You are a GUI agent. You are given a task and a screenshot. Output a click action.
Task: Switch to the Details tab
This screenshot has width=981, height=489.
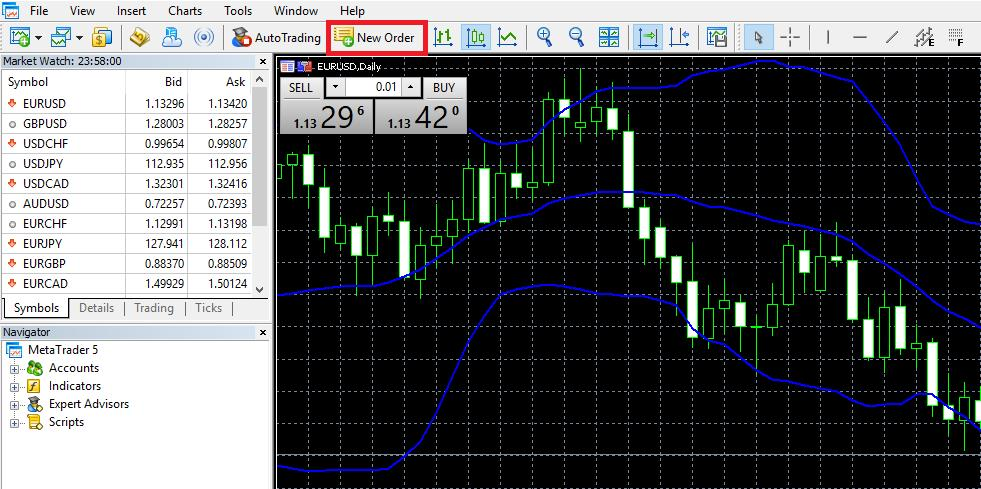point(96,308)
